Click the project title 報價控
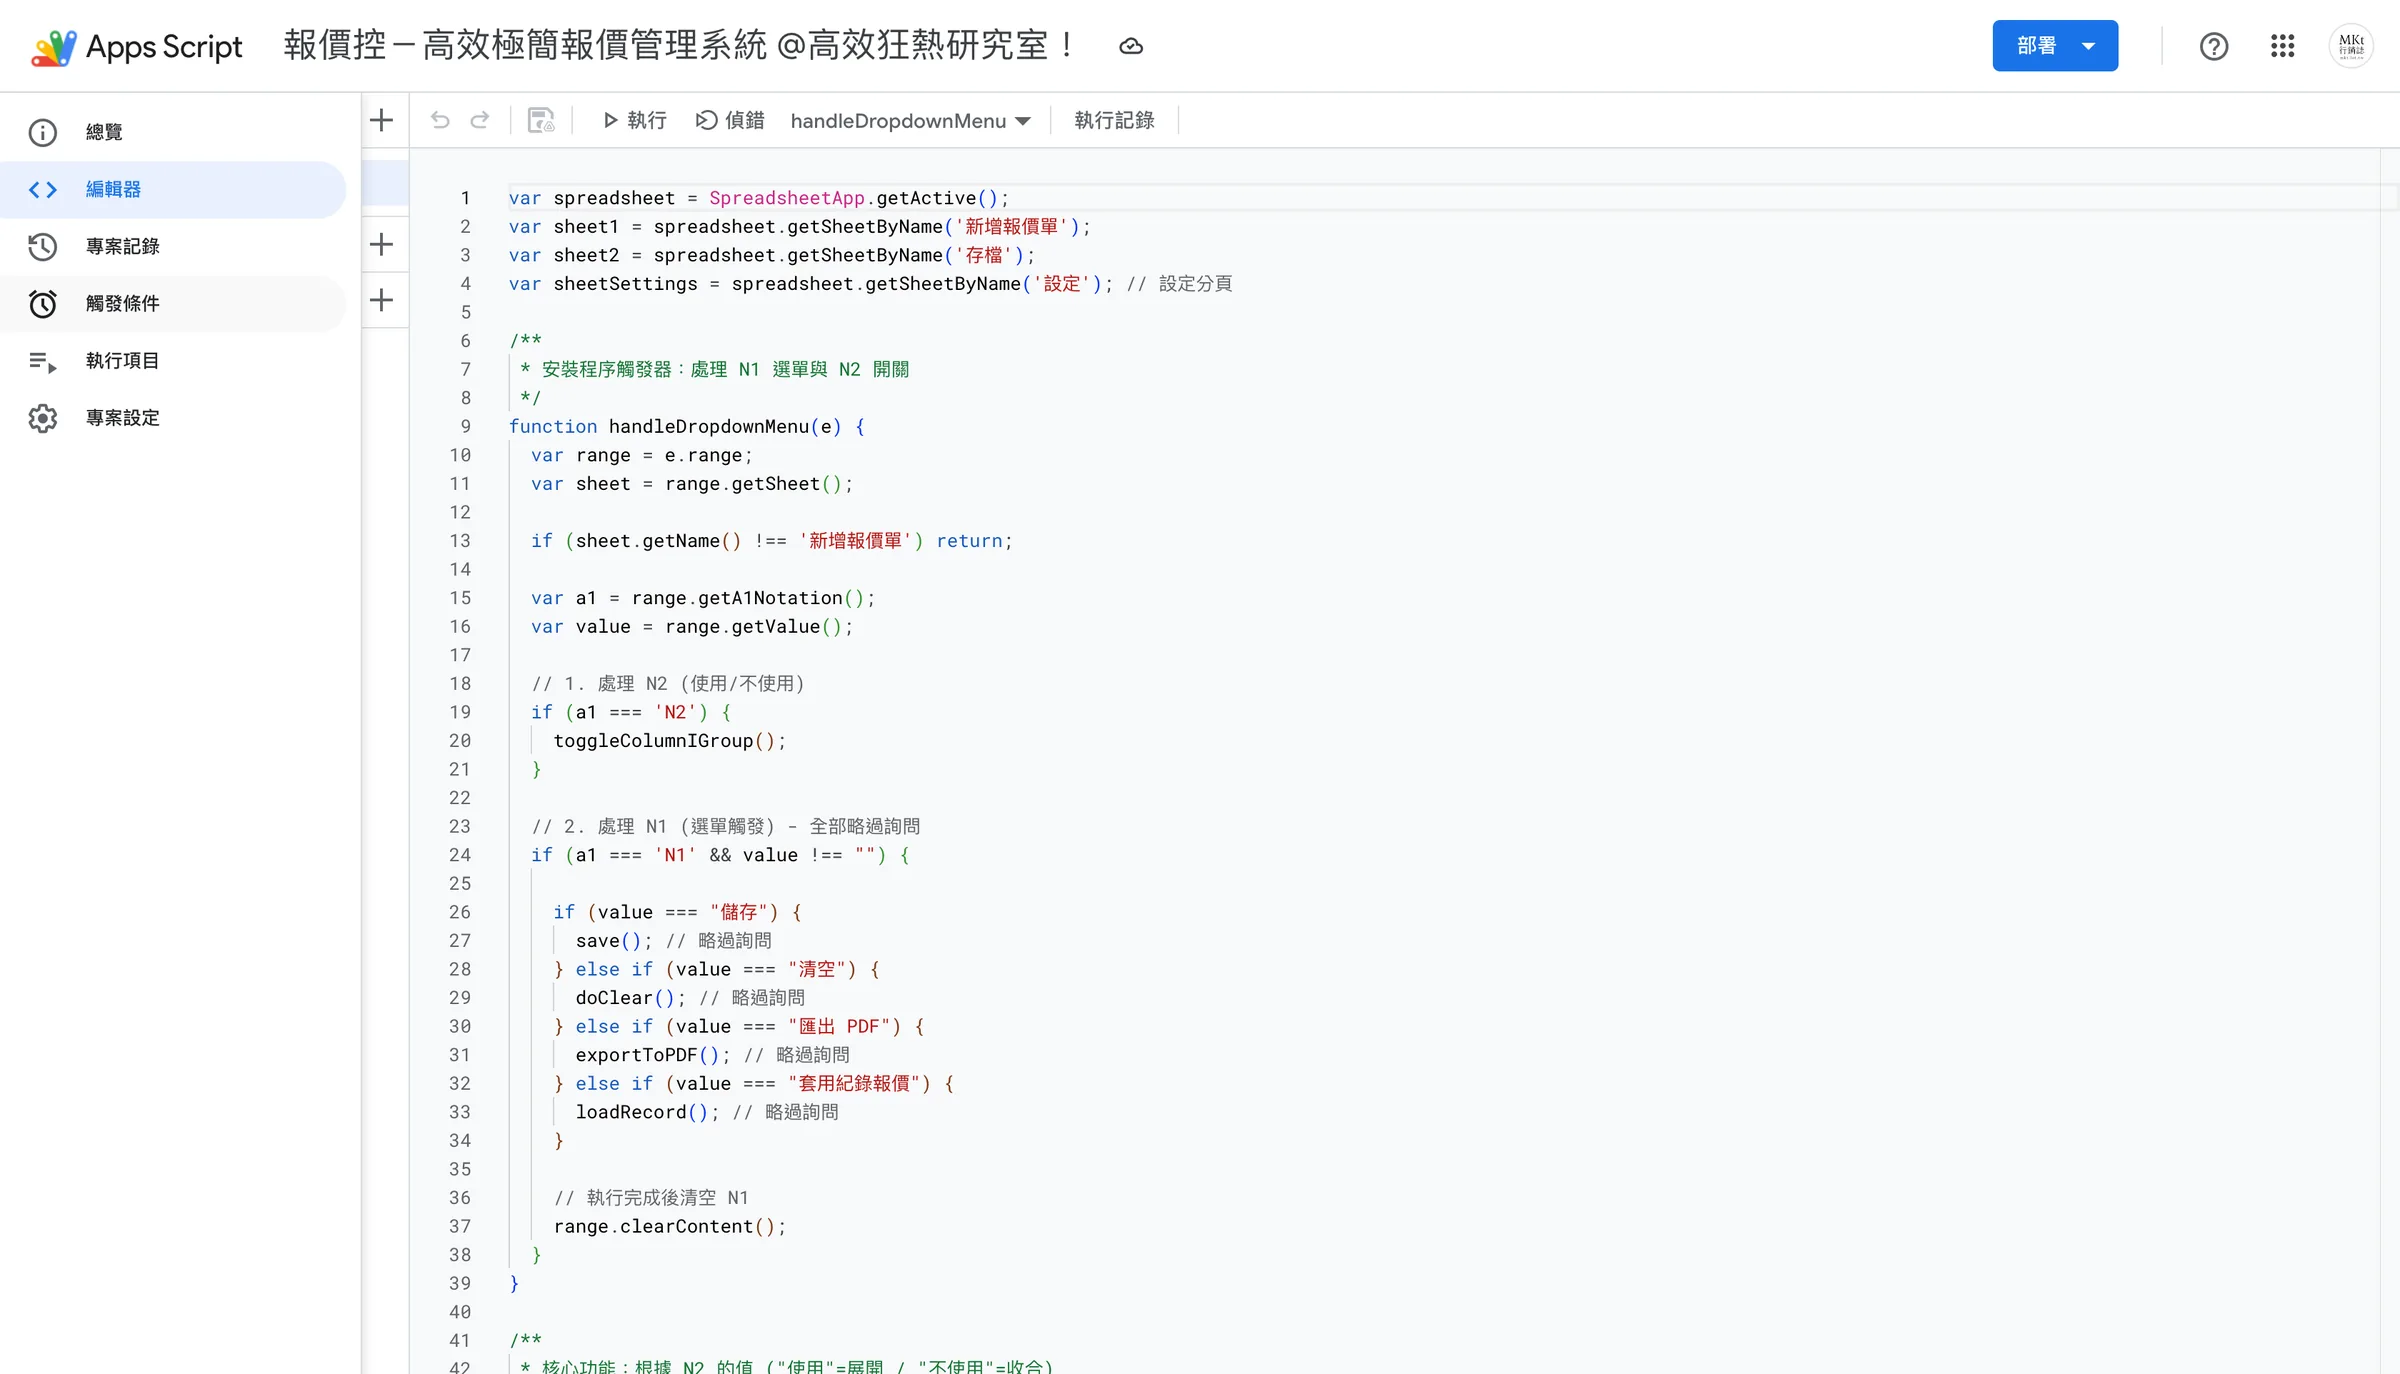The width and height of the screenshot is (2400, 1374). [680, 46]
